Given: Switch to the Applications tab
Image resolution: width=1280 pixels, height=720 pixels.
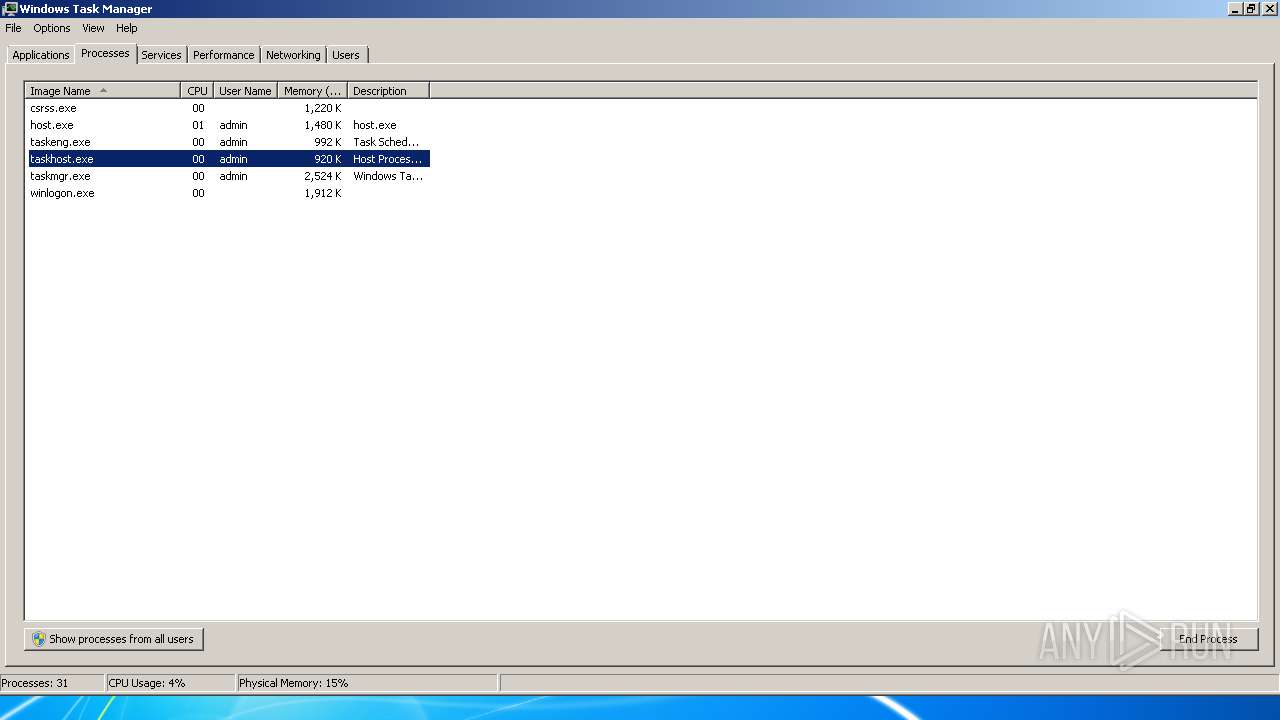Looking at the screenshot, I should click(x=41, y=55).
